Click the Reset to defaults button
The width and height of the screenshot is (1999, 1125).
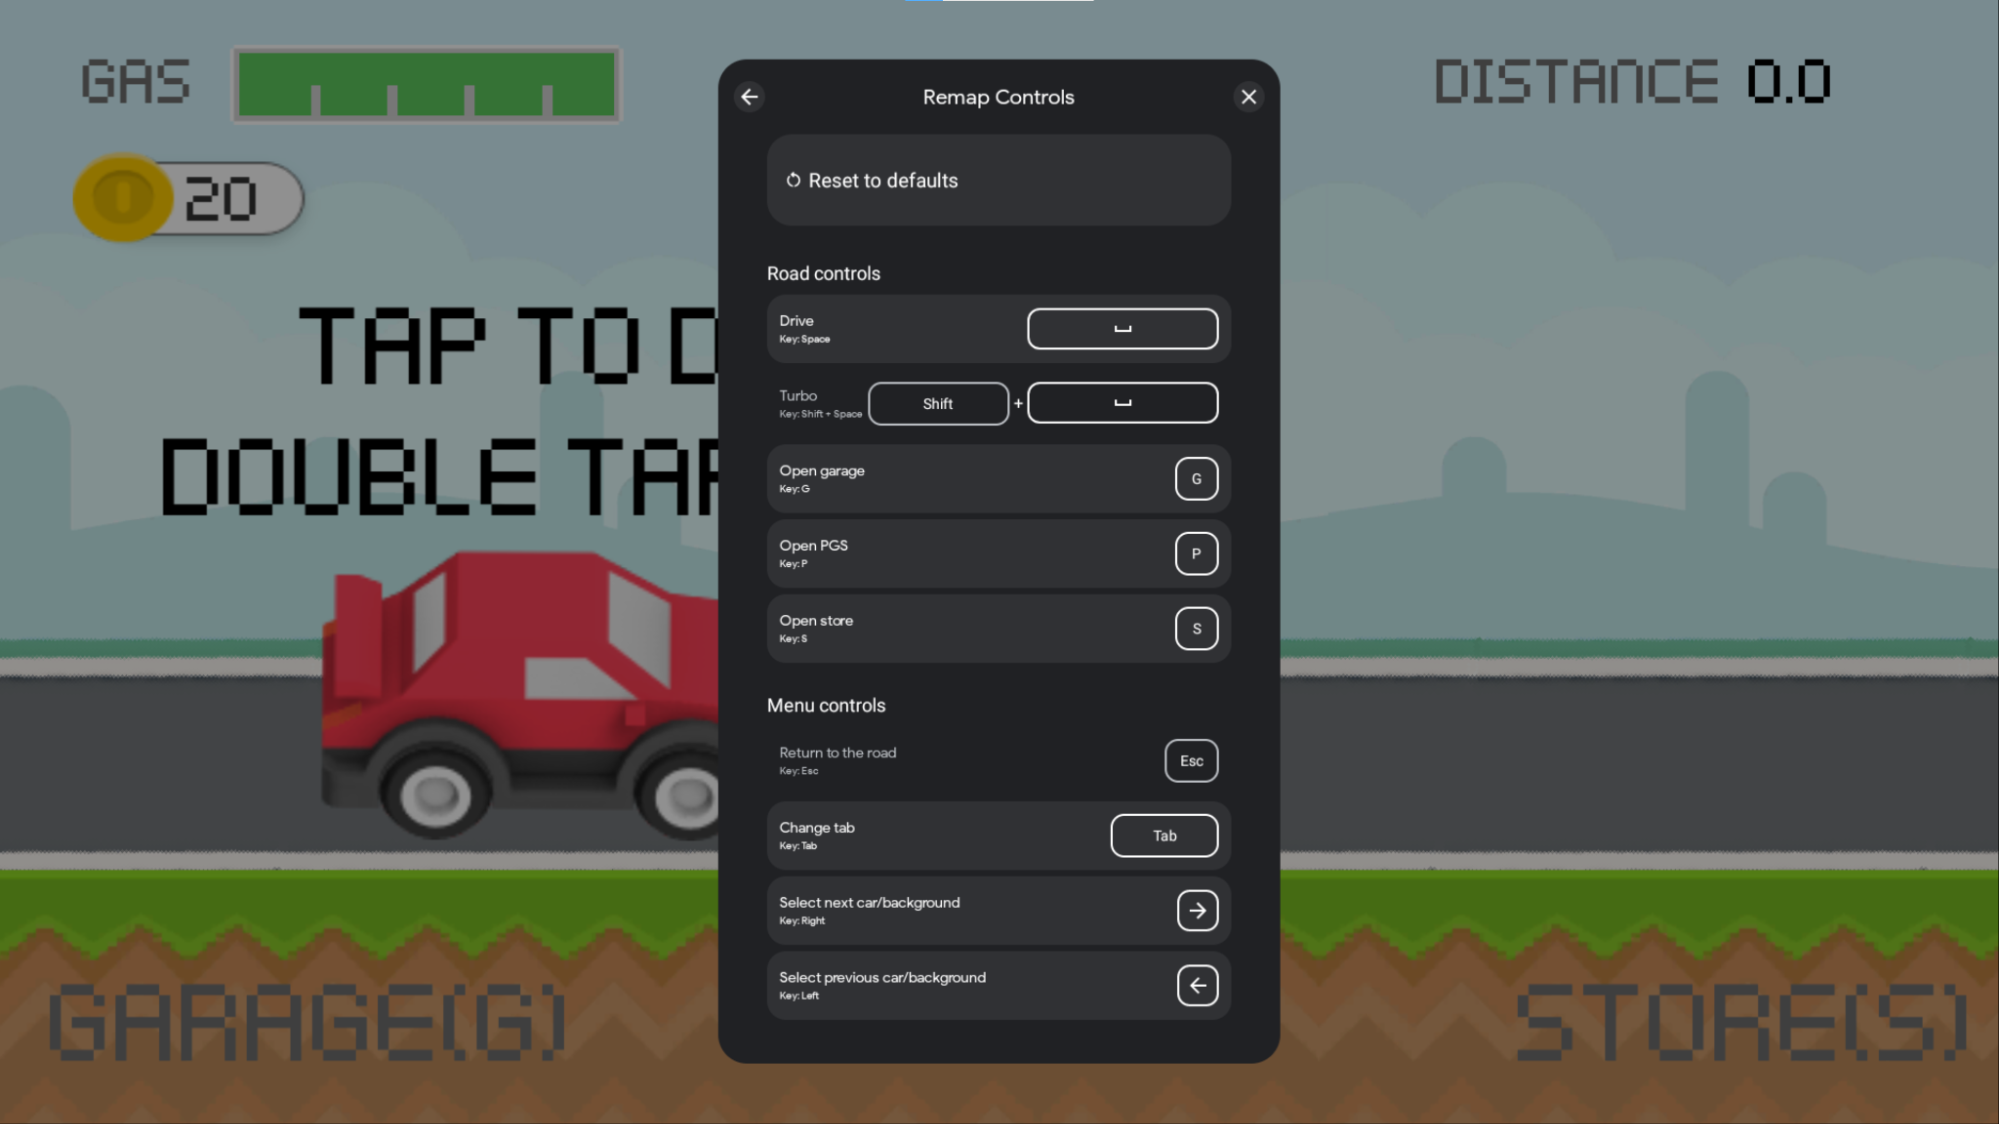point(998,180)
